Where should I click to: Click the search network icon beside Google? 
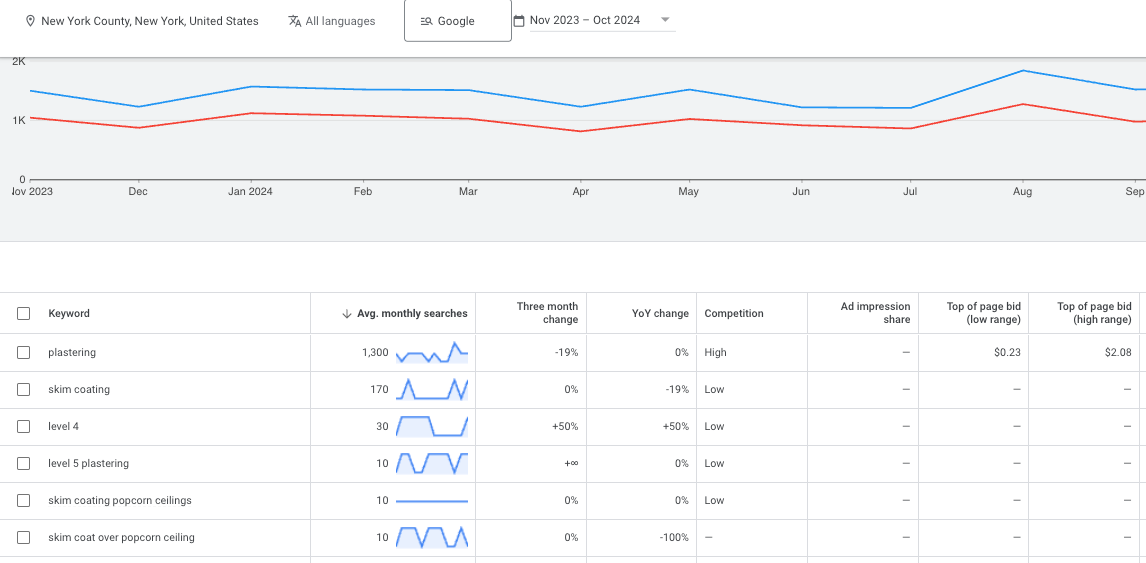click(x=426, y=21)
